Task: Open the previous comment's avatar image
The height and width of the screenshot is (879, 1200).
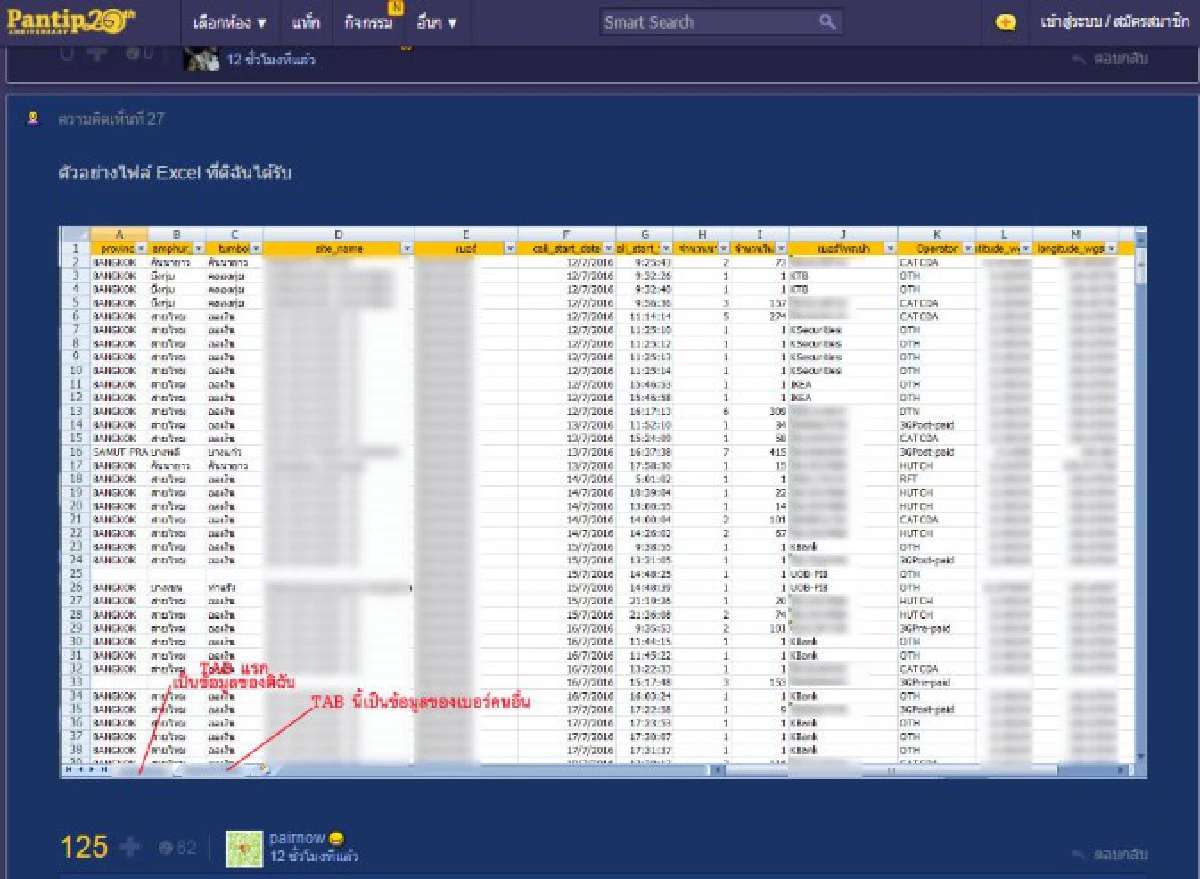Action: tap(202, 57)
